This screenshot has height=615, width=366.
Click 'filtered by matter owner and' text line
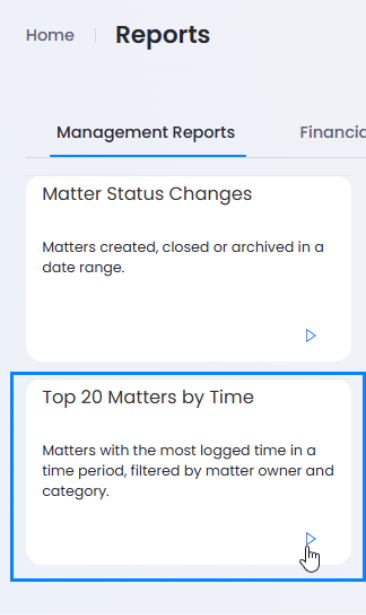[x=188, y=471]
